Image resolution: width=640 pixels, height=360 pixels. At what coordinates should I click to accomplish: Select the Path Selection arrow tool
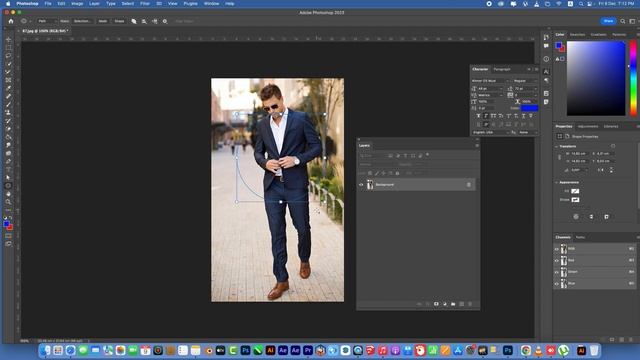click(9, 178)
